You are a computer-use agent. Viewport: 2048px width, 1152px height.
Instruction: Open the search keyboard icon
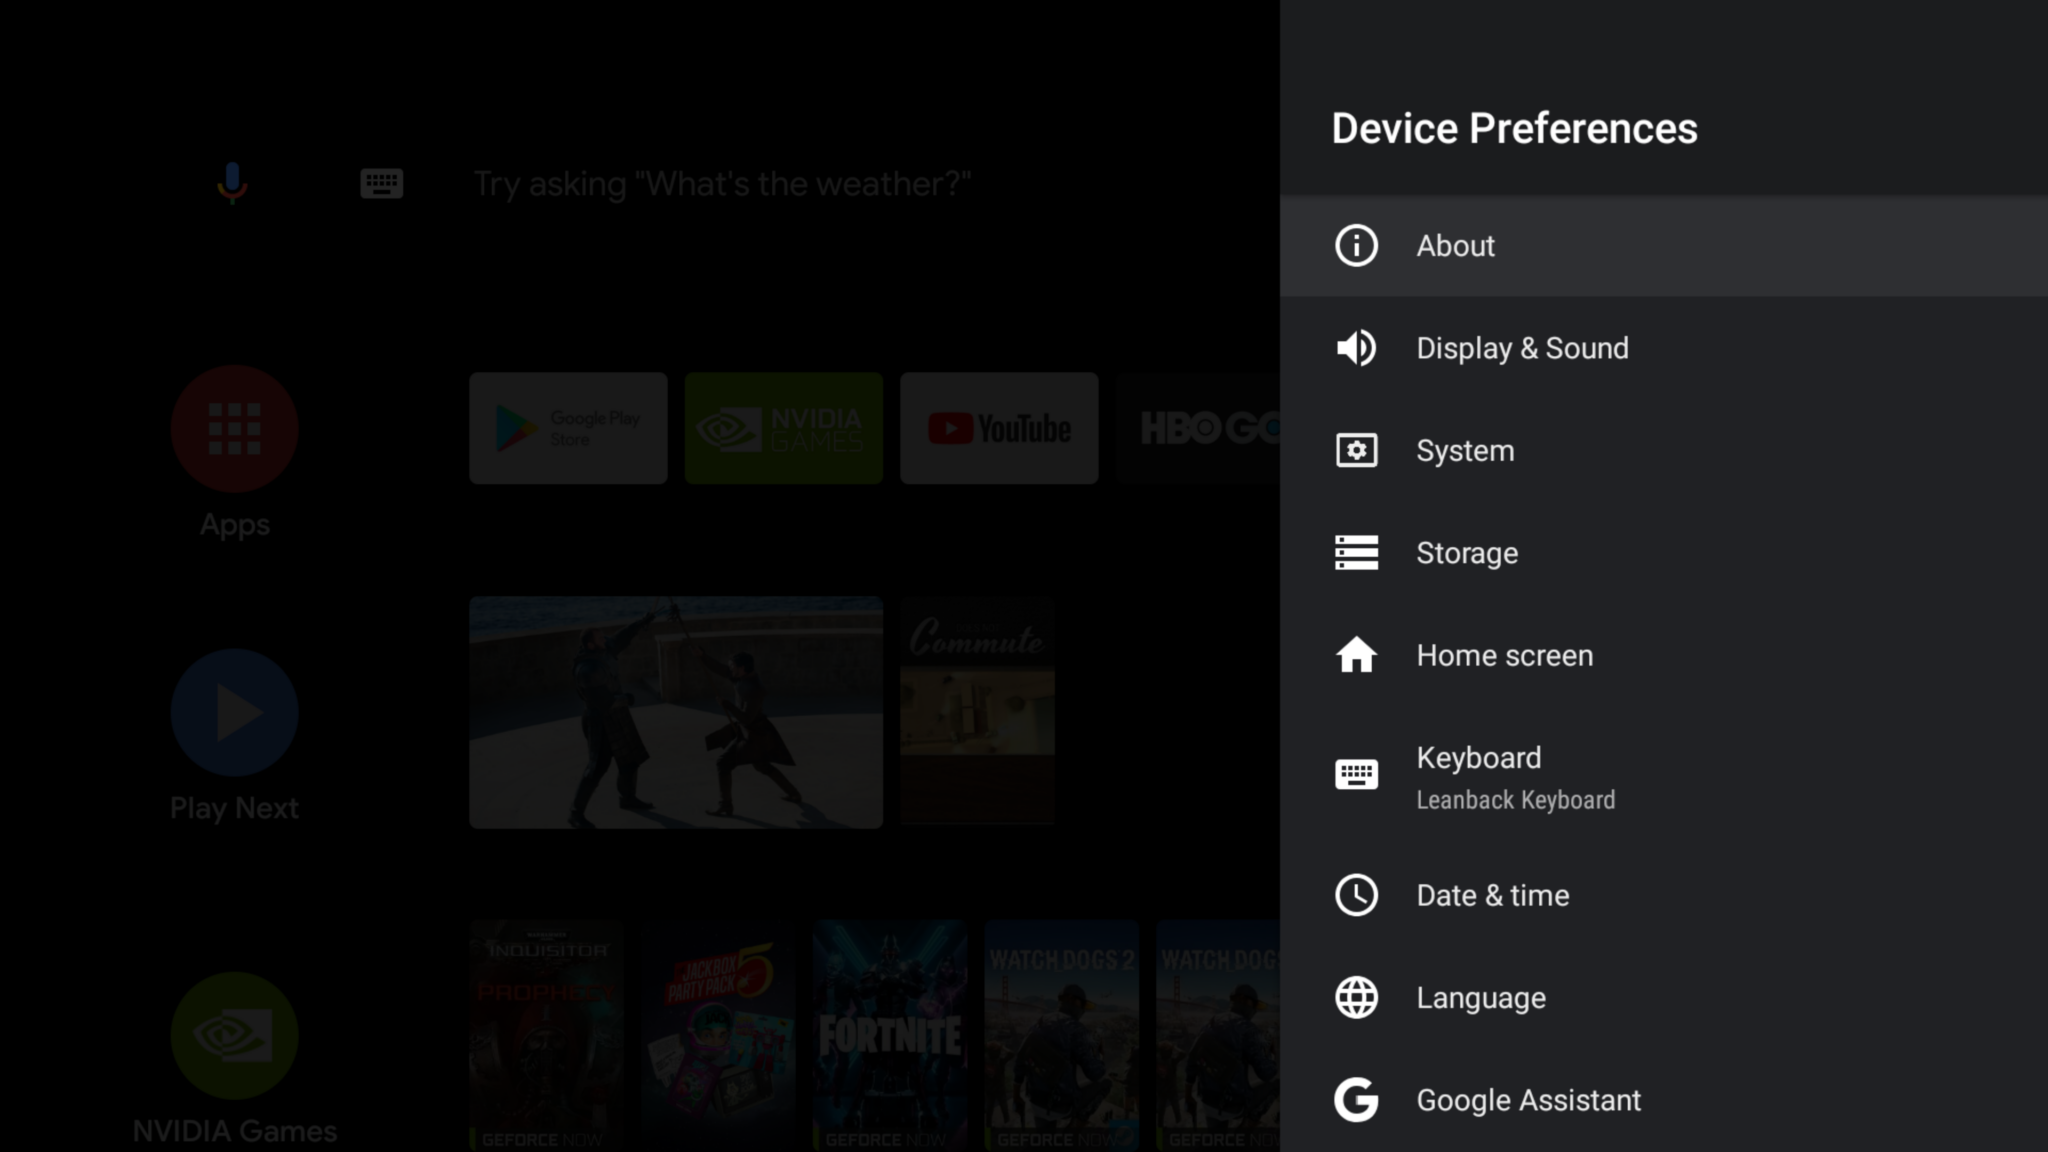381,184
